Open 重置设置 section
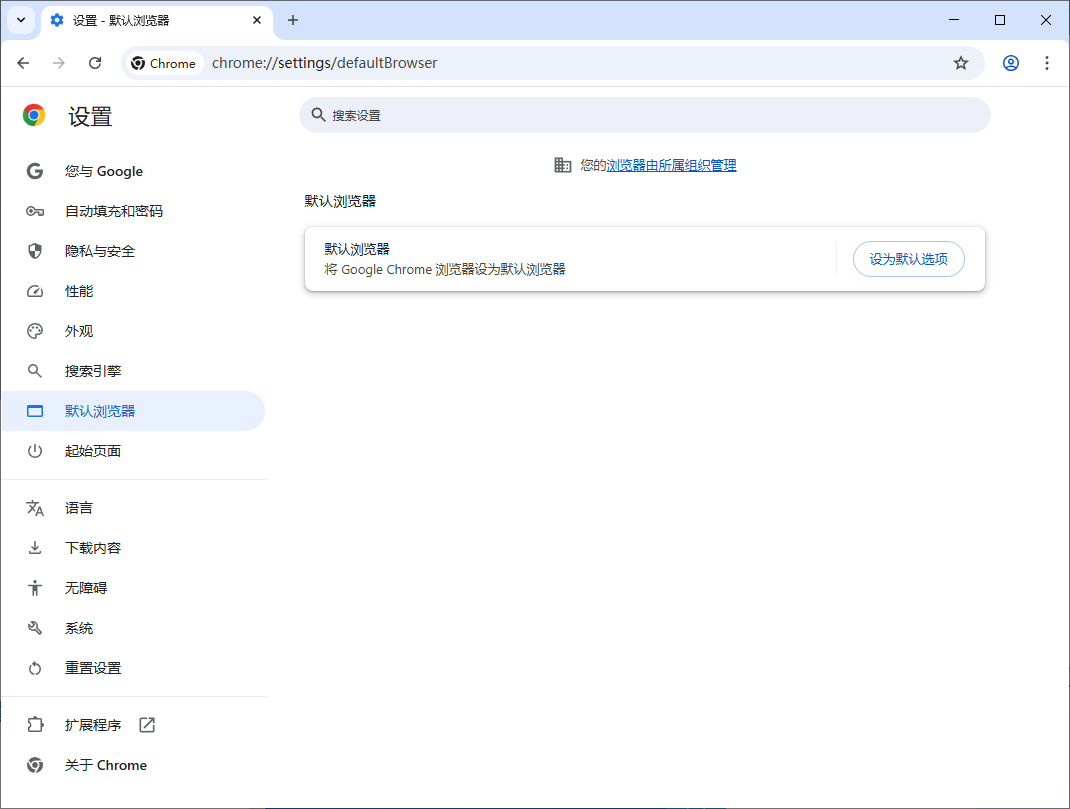Screen dimensions: 1070x809 click(133, 668)
